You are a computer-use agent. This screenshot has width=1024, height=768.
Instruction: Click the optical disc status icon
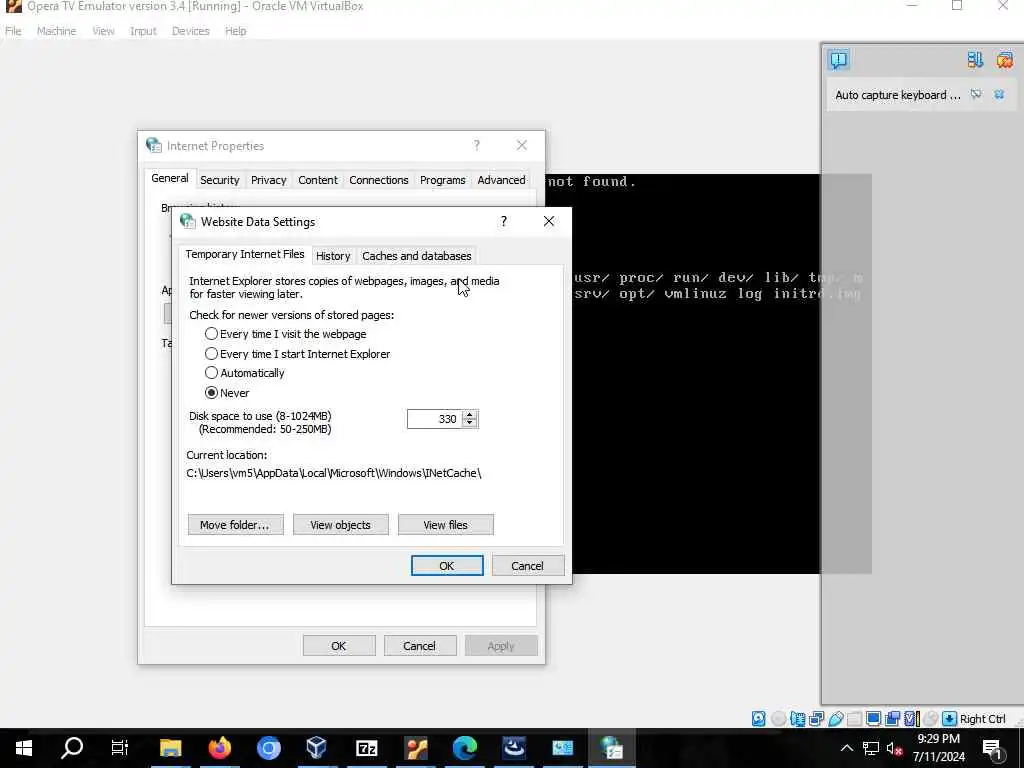point(778,718)
